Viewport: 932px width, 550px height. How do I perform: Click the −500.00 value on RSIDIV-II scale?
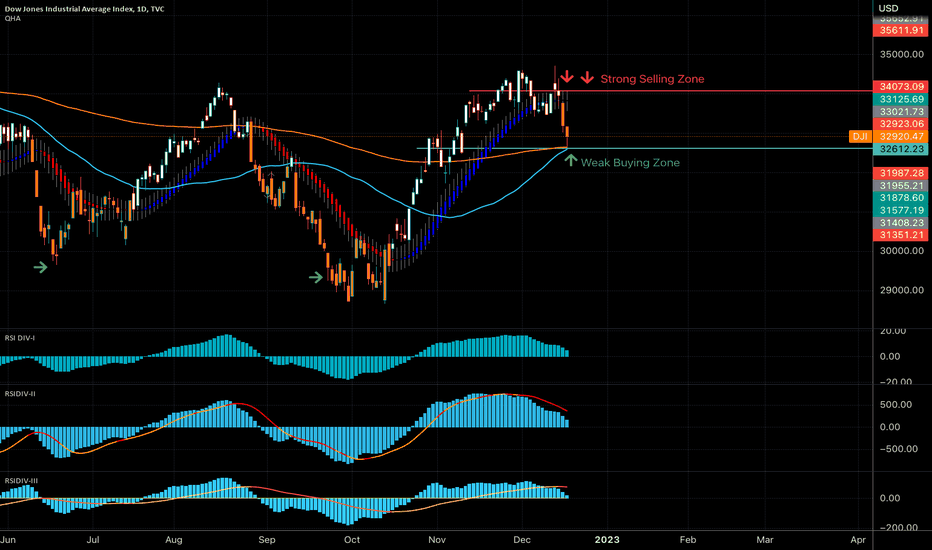(899, 449)
